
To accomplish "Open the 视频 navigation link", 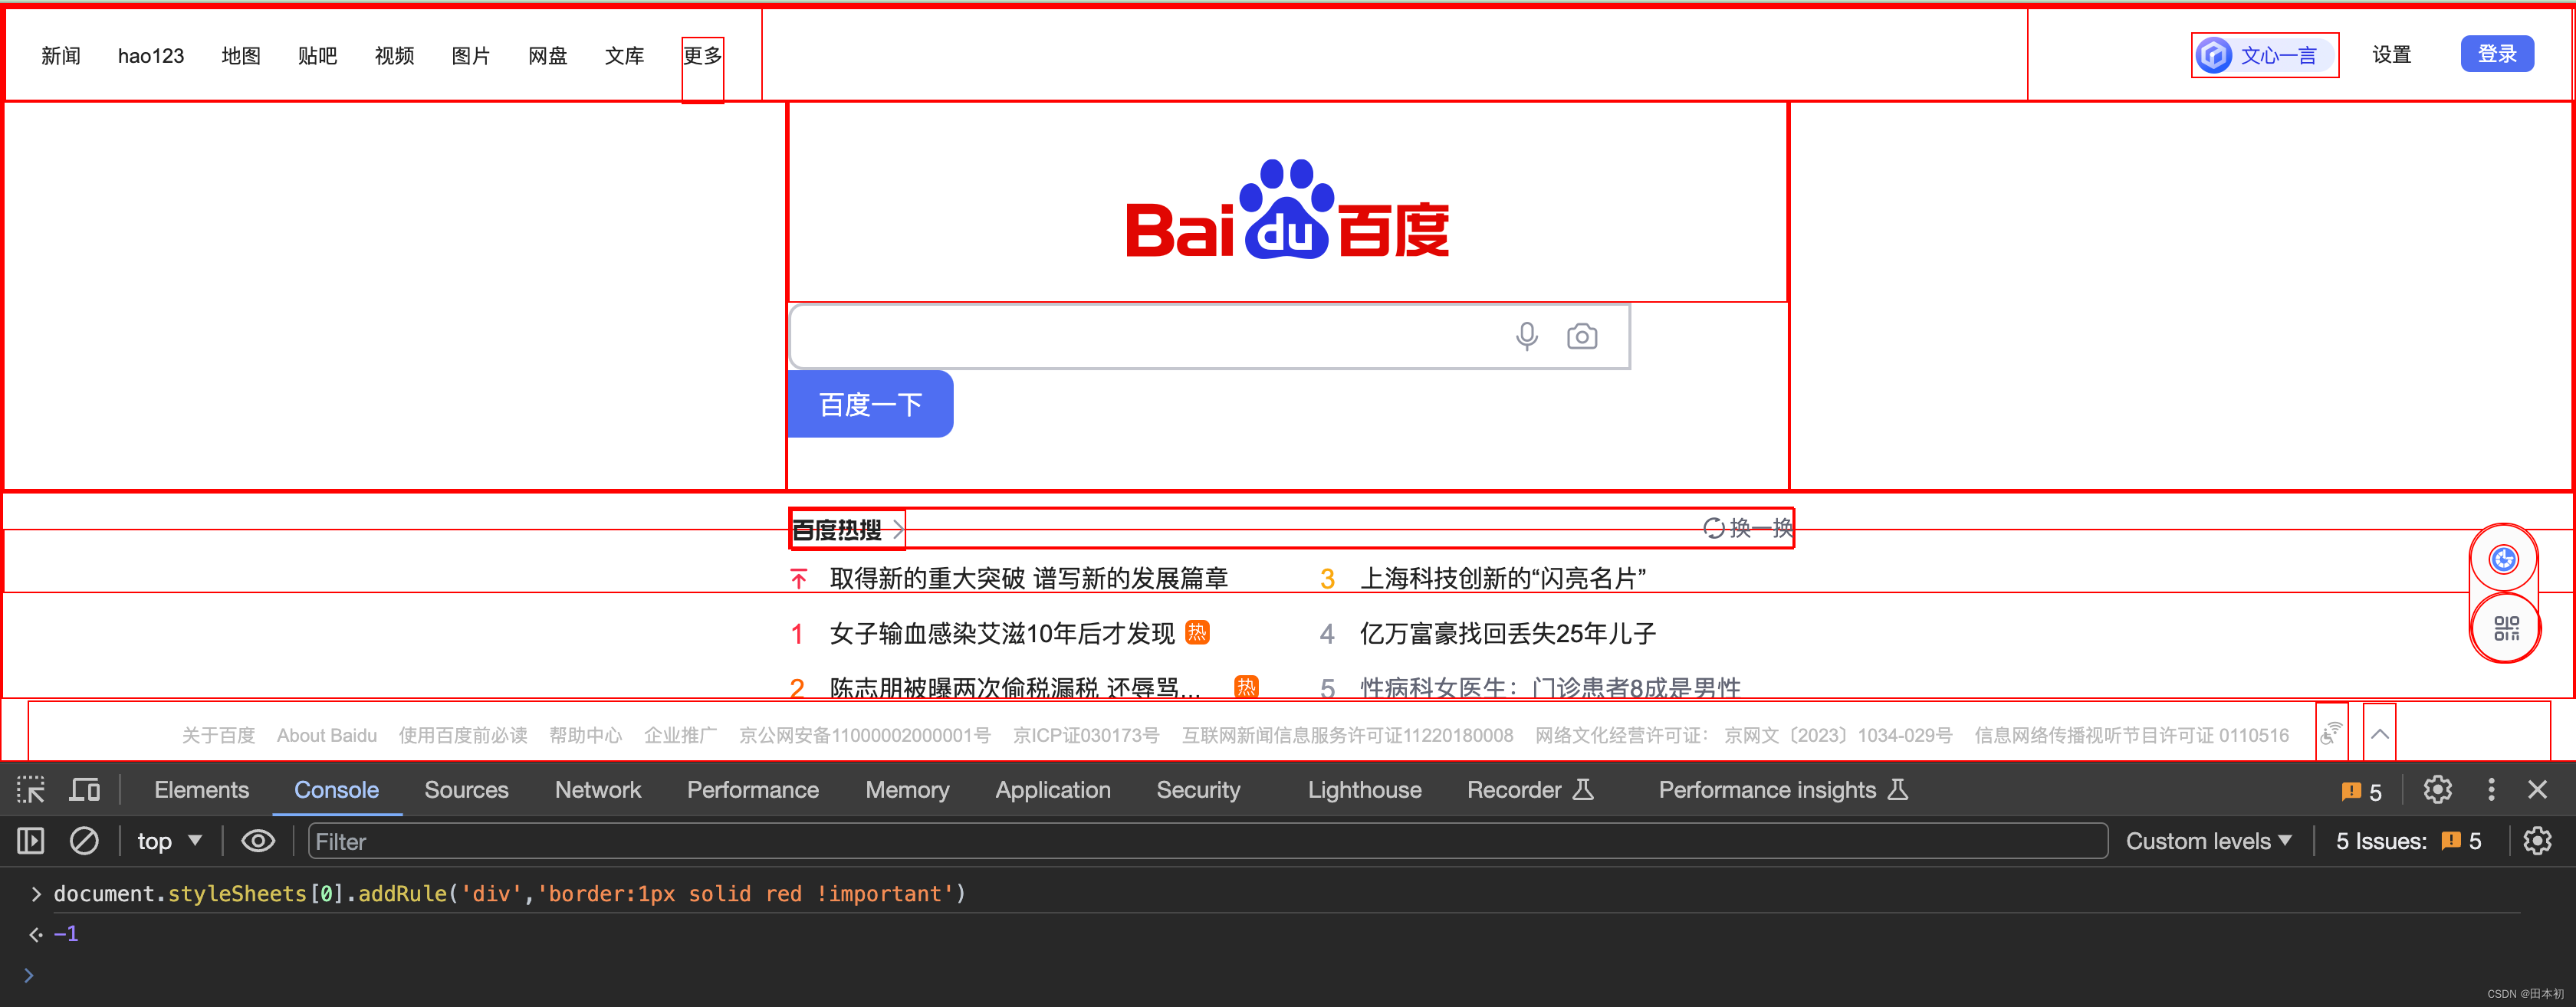I will point(395,56).
